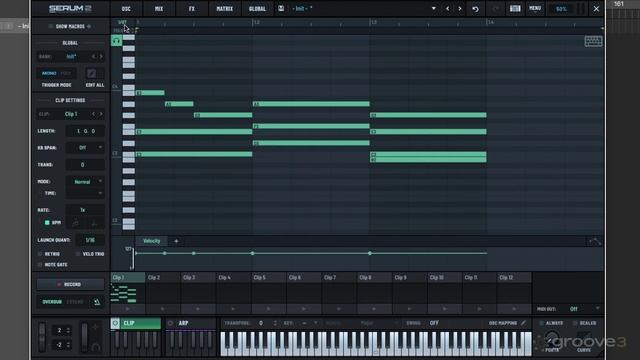This screenshot has width=640, height=360.
Task: Click play arrow under Clip 4 slot
Action: click(x=233, y=309)
